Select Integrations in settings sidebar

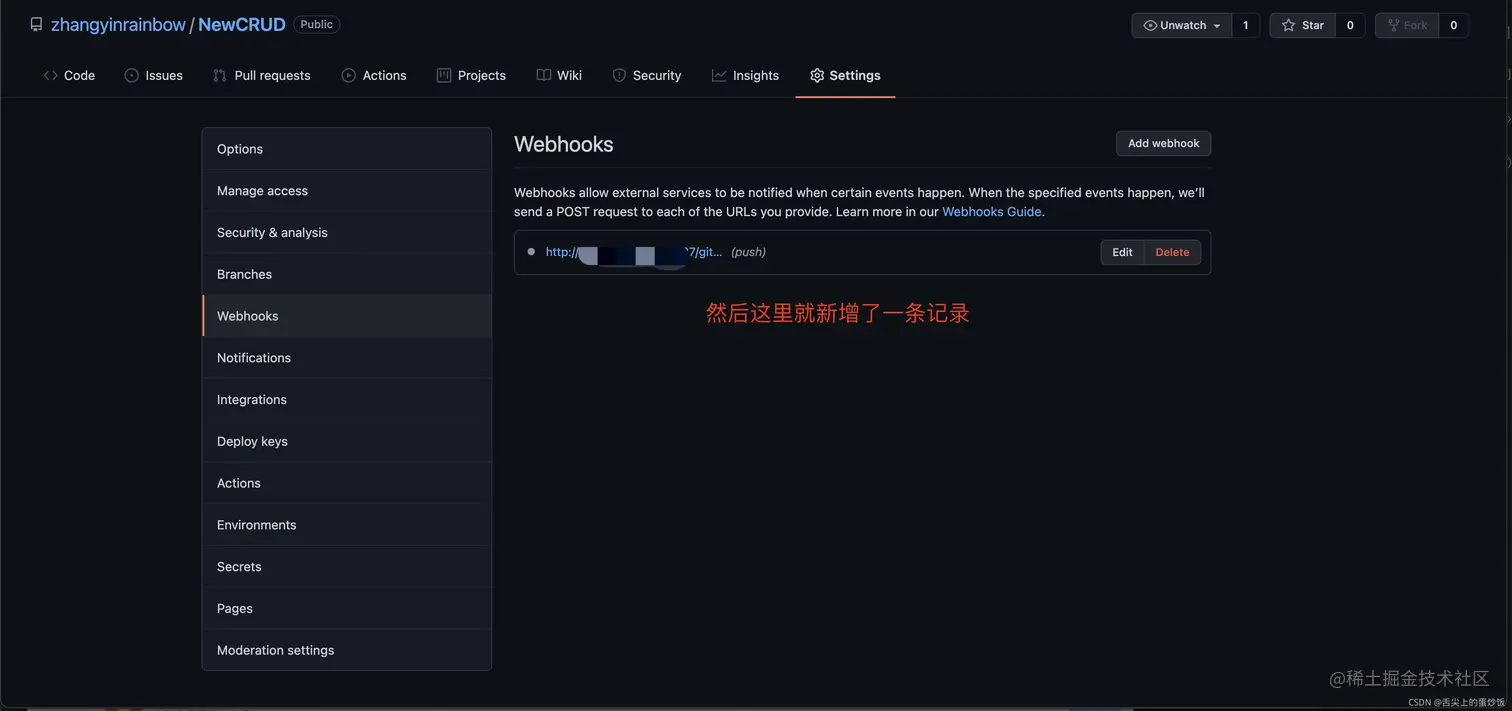coord(347,399)
